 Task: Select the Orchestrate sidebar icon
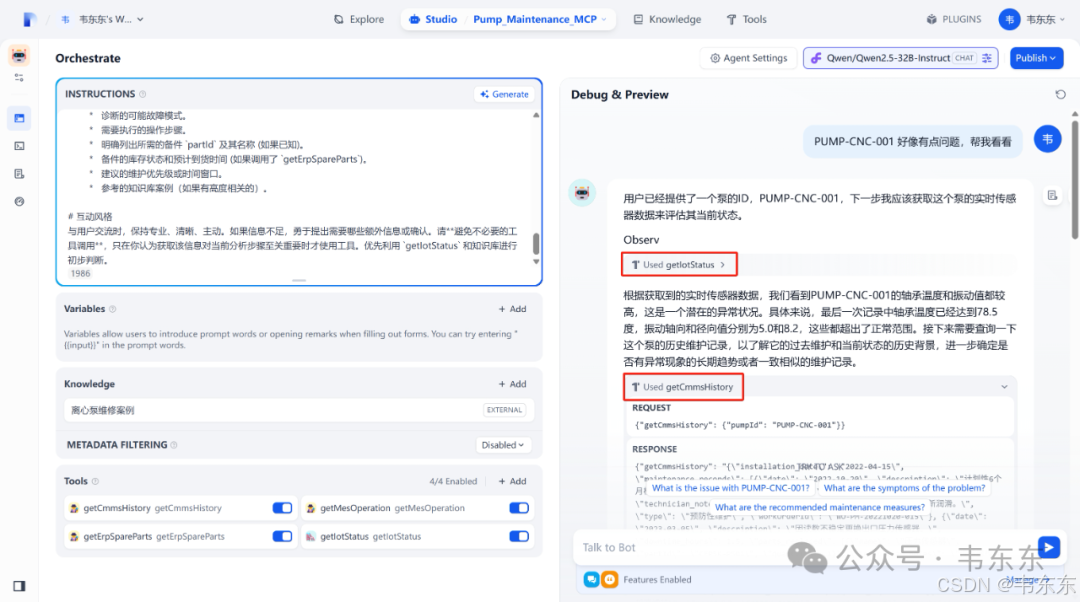19,118
